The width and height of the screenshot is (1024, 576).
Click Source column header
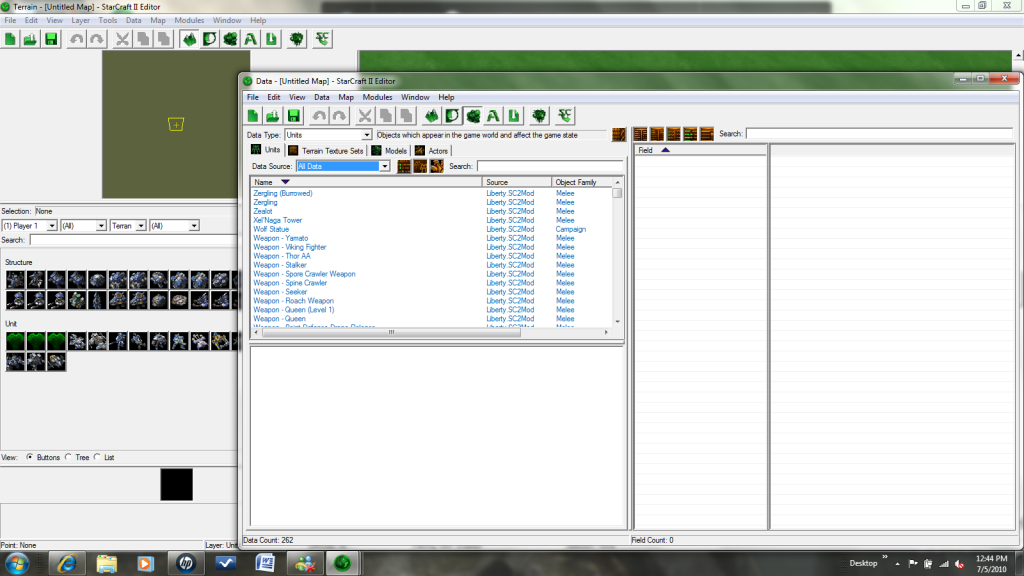[x=517, y=182]
